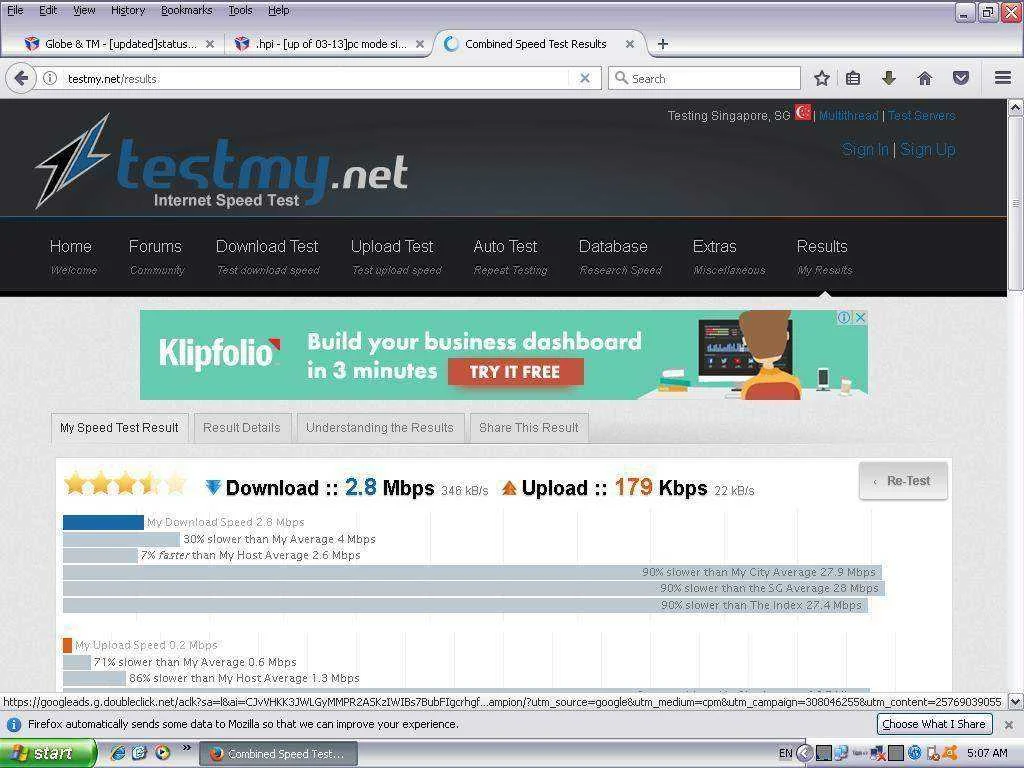
Task: Open a new tab with plus button
Action: [662, 44]
